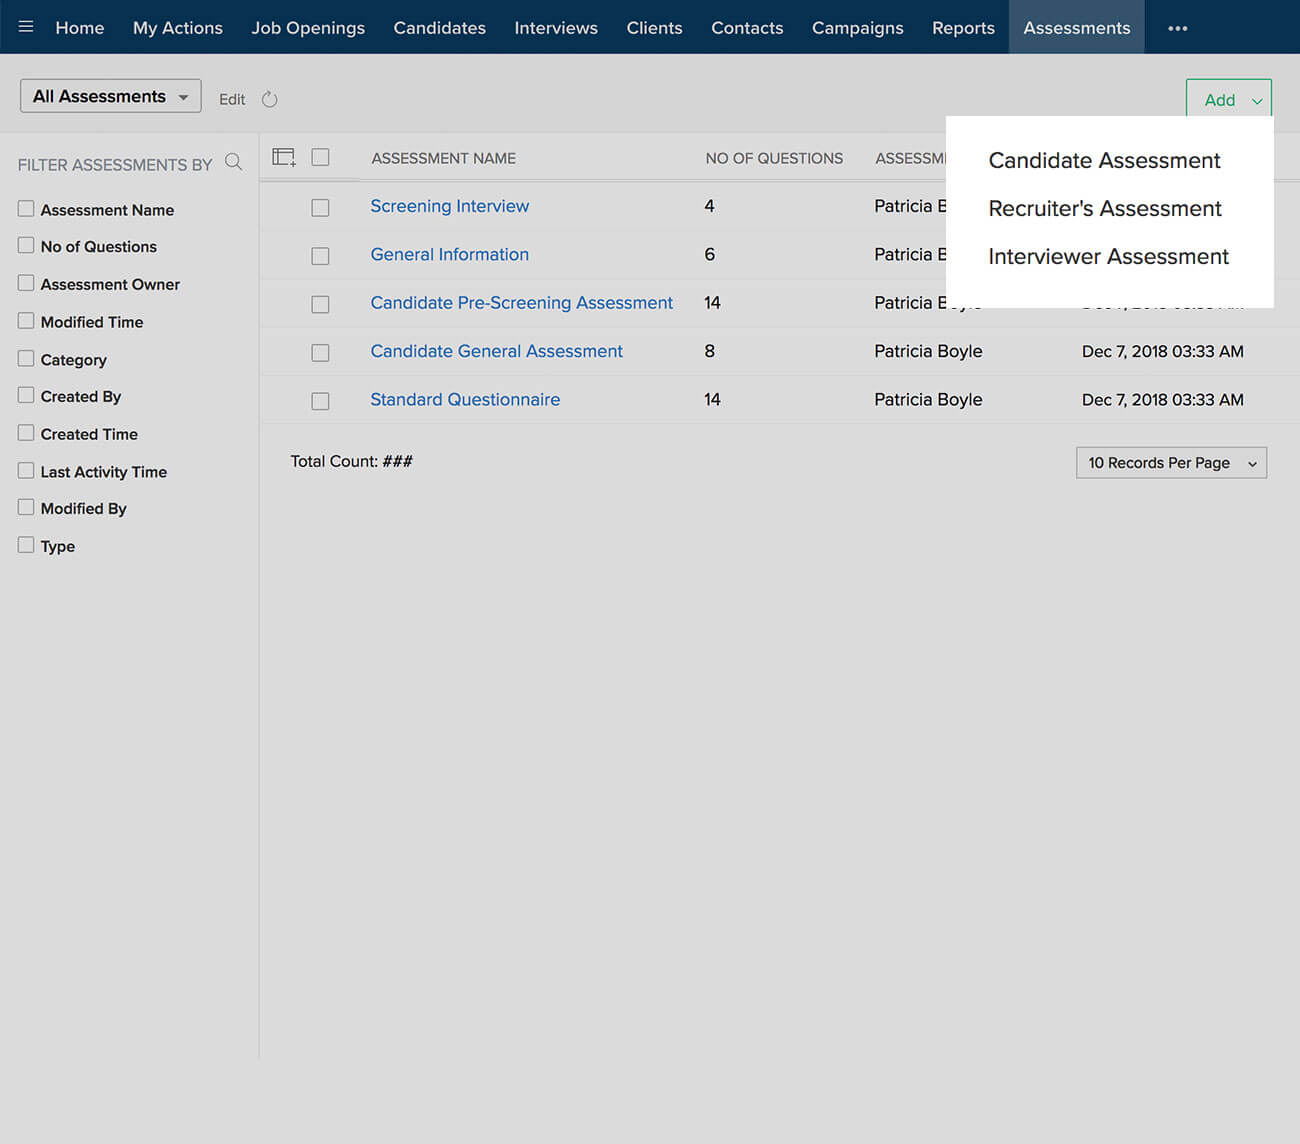Select Candidate Assessment from the Add menu
Image resolution: width=1300 pixels, height=1144 pixels.
click(x=1104, y=160)
